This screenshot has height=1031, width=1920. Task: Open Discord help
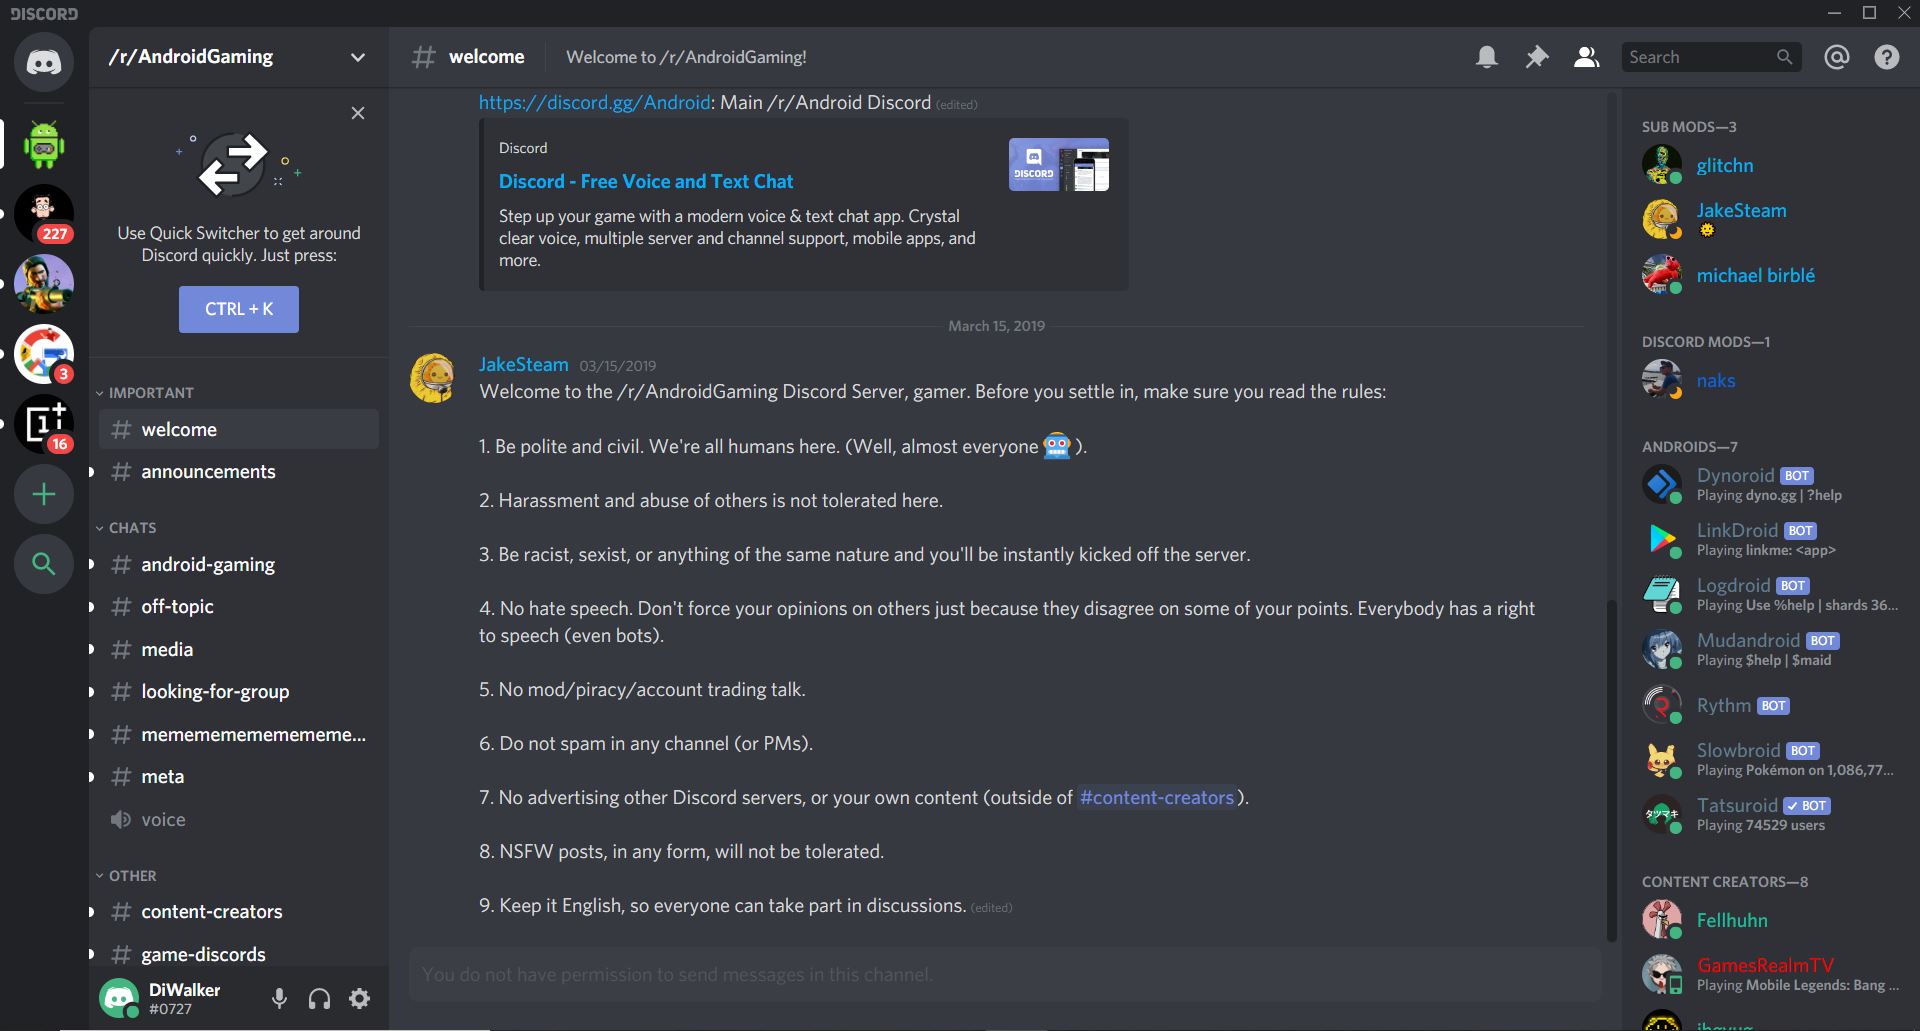(x=1887, y=57)
